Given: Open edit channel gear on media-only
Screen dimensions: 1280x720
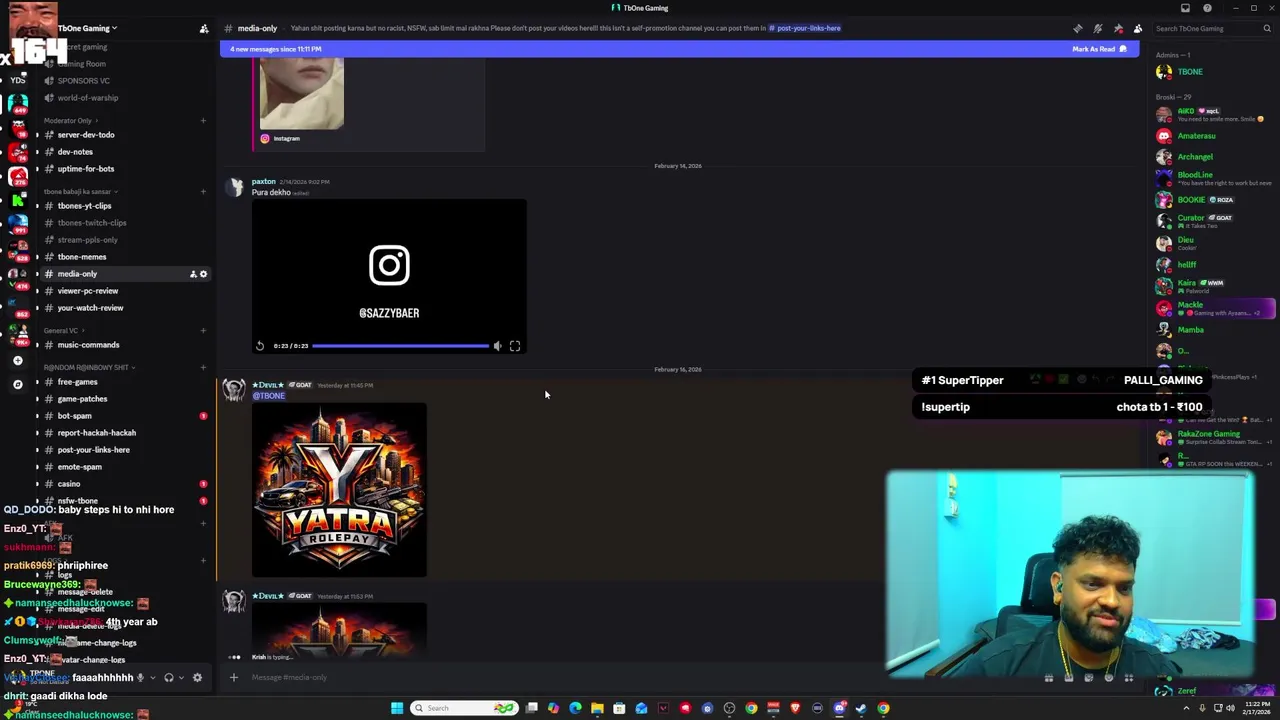Looking at the screenshot, I should [x=203, y=274].
